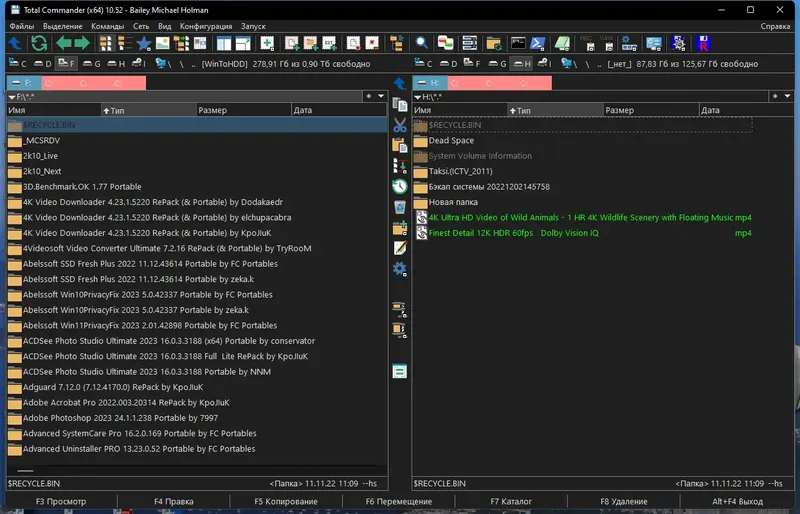Image resolution: width=800 pixels, height=514 pixels.
Task: Open the Файлы menu
Action: [x=21, y=26]
